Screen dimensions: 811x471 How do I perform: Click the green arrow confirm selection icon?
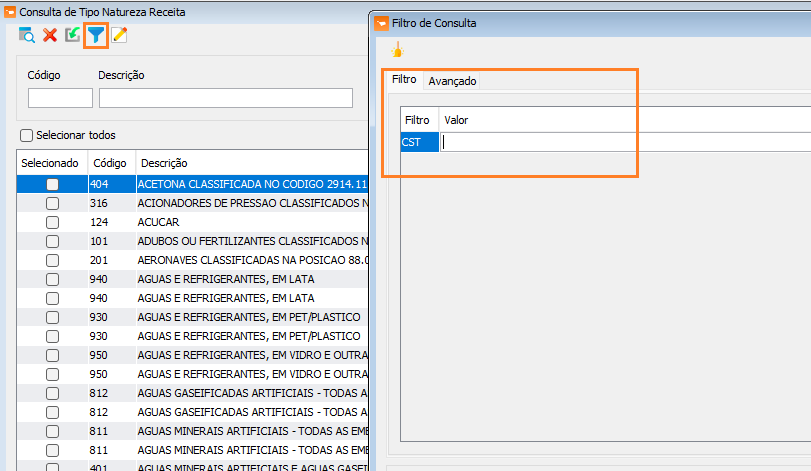(72, 35)
